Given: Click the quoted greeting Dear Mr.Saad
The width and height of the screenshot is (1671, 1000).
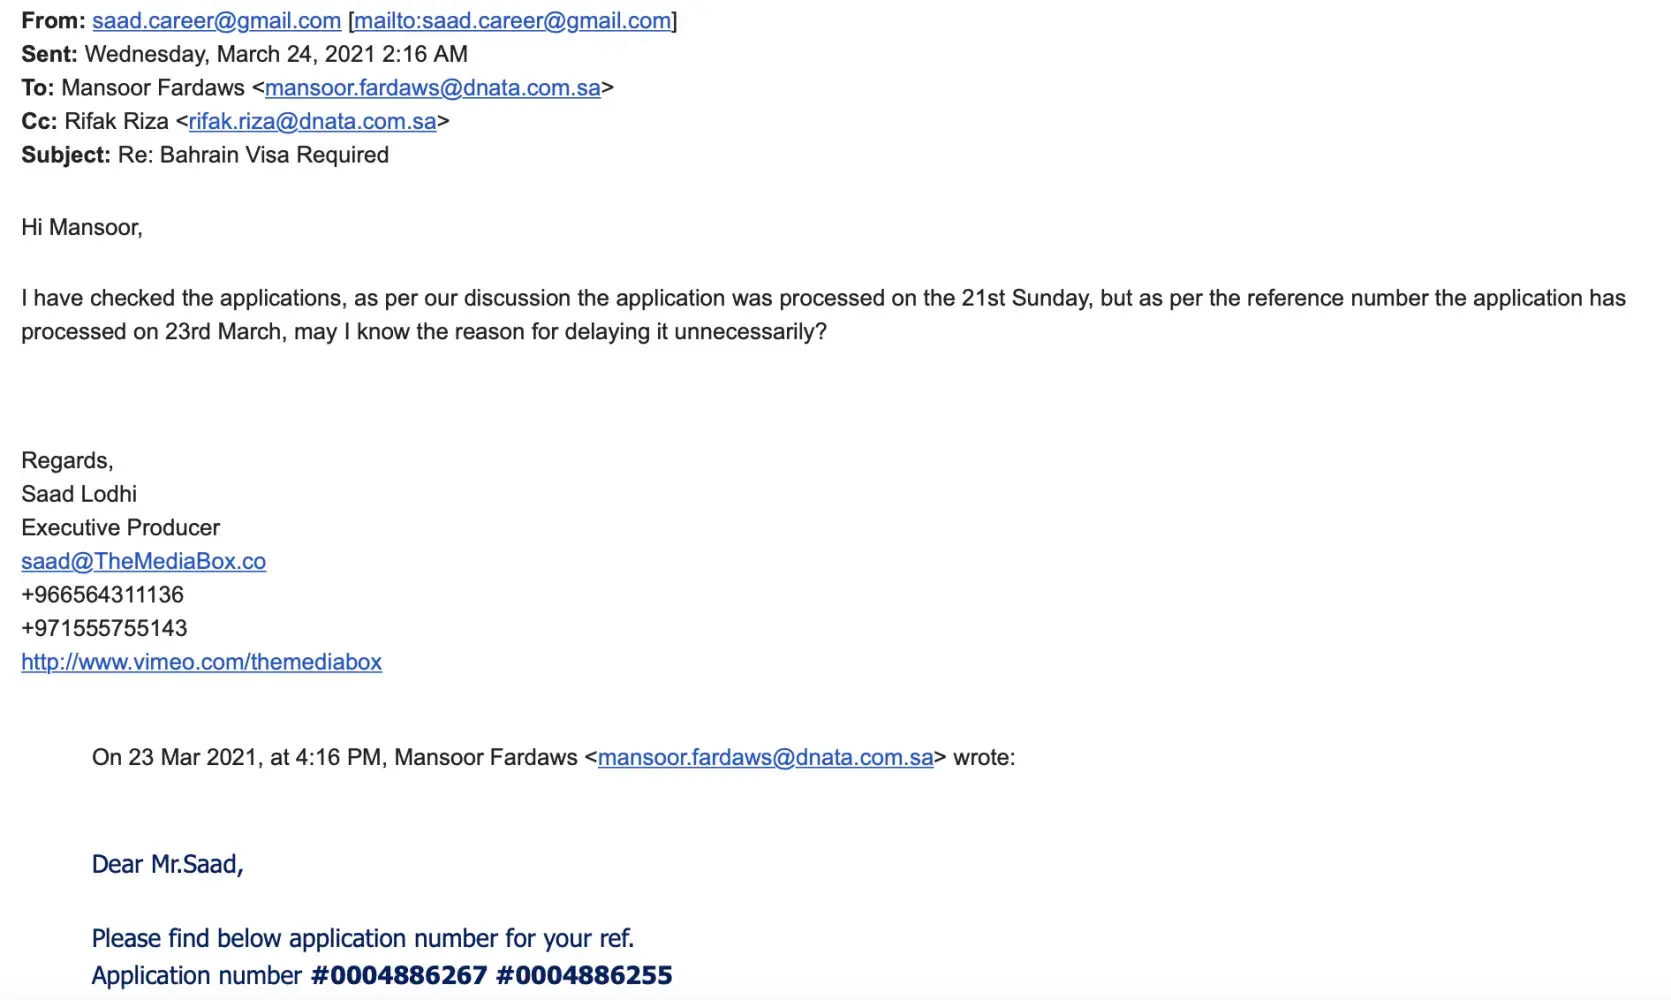Looking at the screenshot, I should click(x=167, y=865).
